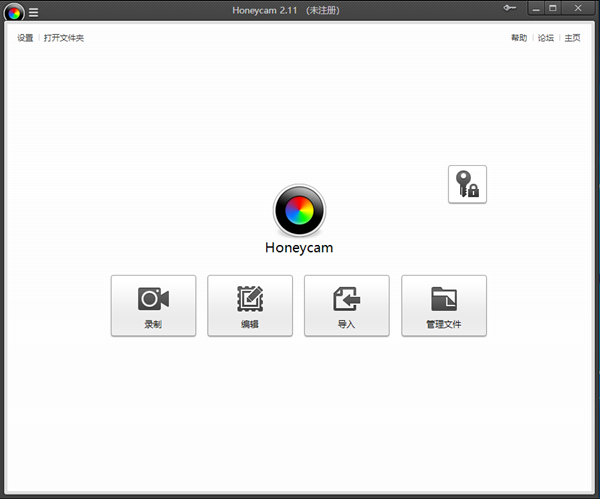600x499 pixels.
Task: Maximize the Honeycam window
Action: [553, 8]
